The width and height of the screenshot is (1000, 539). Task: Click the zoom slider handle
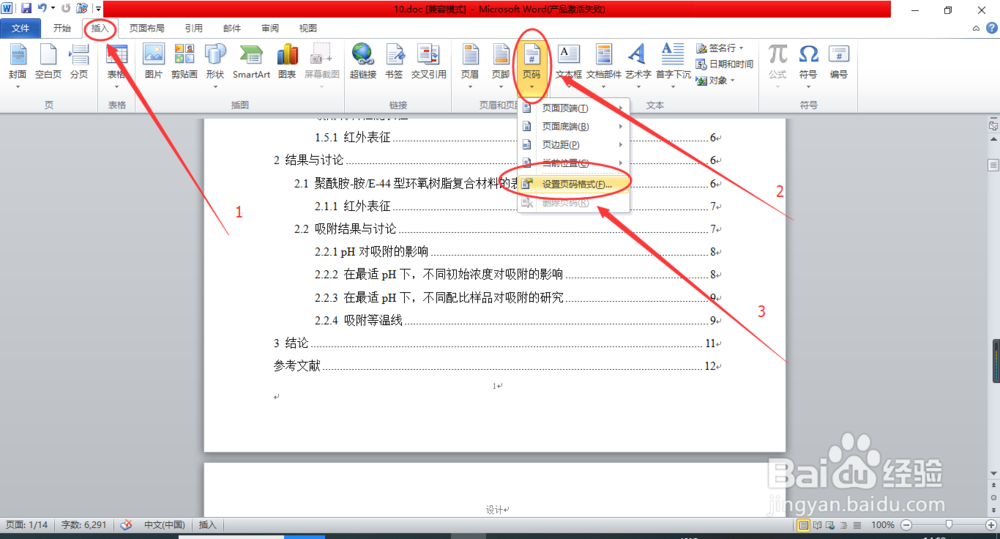pyautogui.click(x=949, y=525)
